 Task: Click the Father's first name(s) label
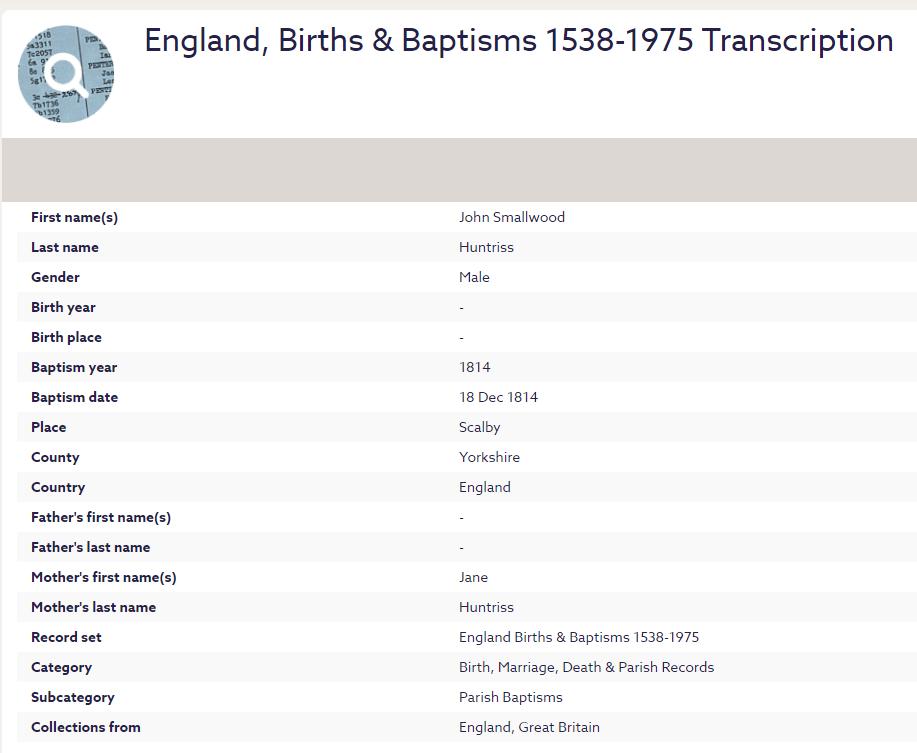point(101,517)
